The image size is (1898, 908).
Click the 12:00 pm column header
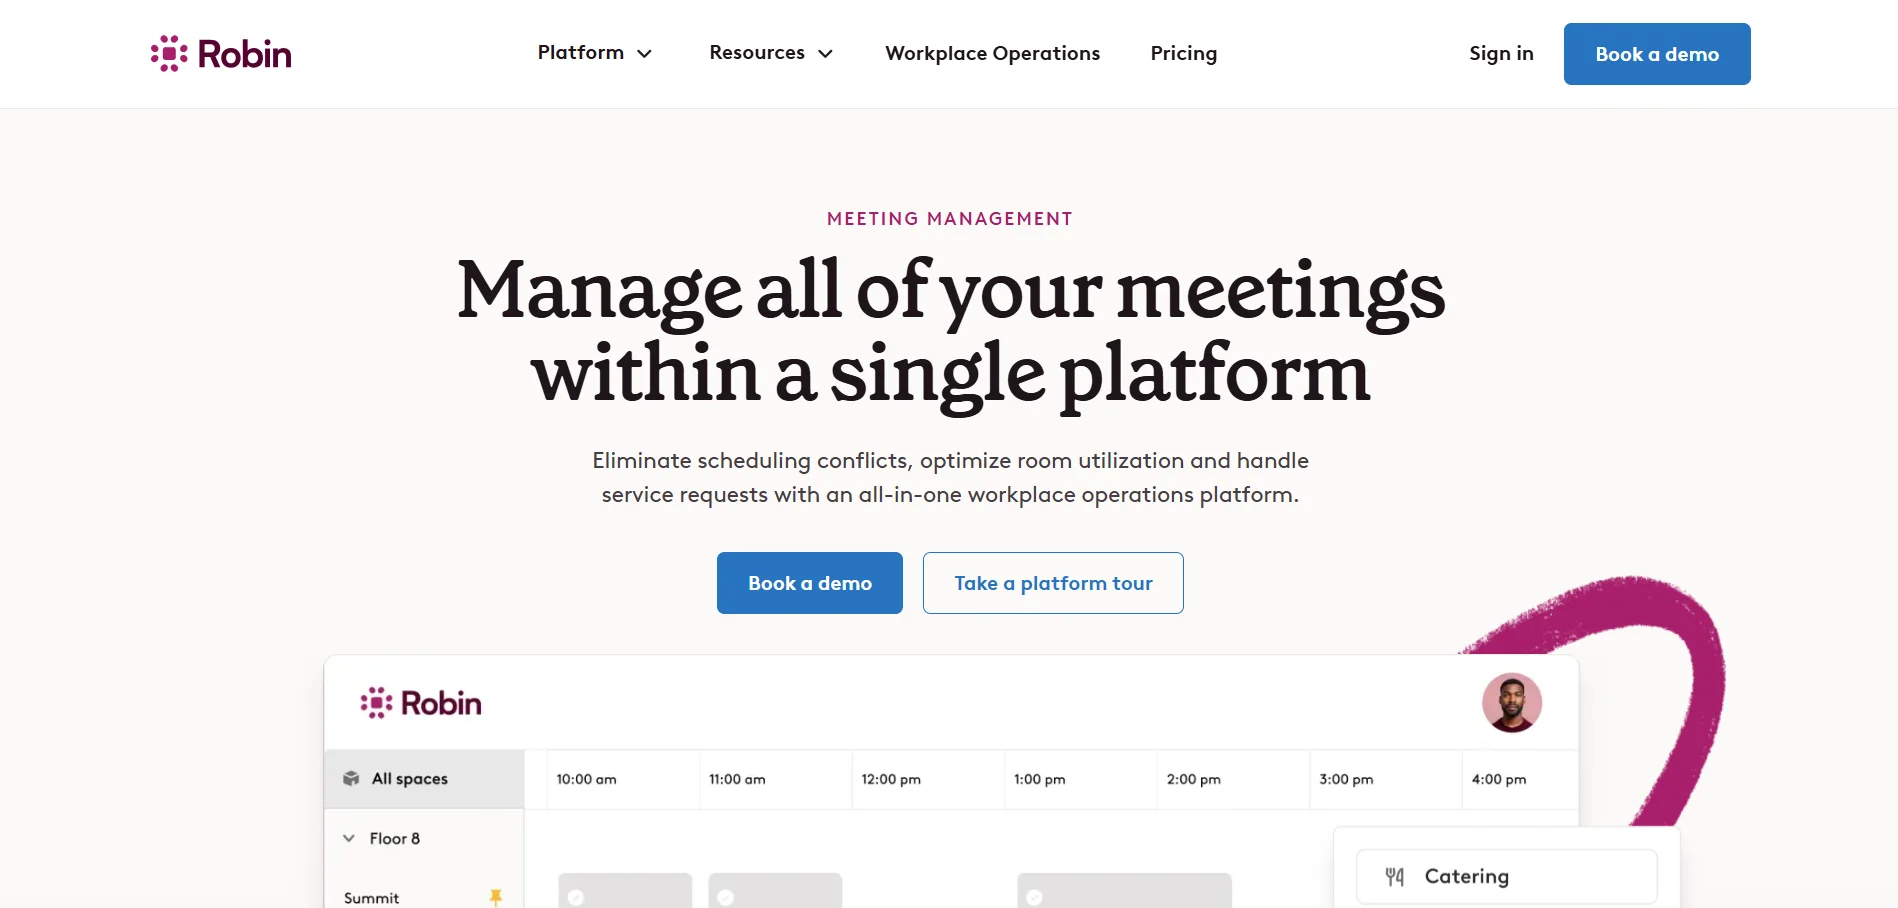pos(889,779)
